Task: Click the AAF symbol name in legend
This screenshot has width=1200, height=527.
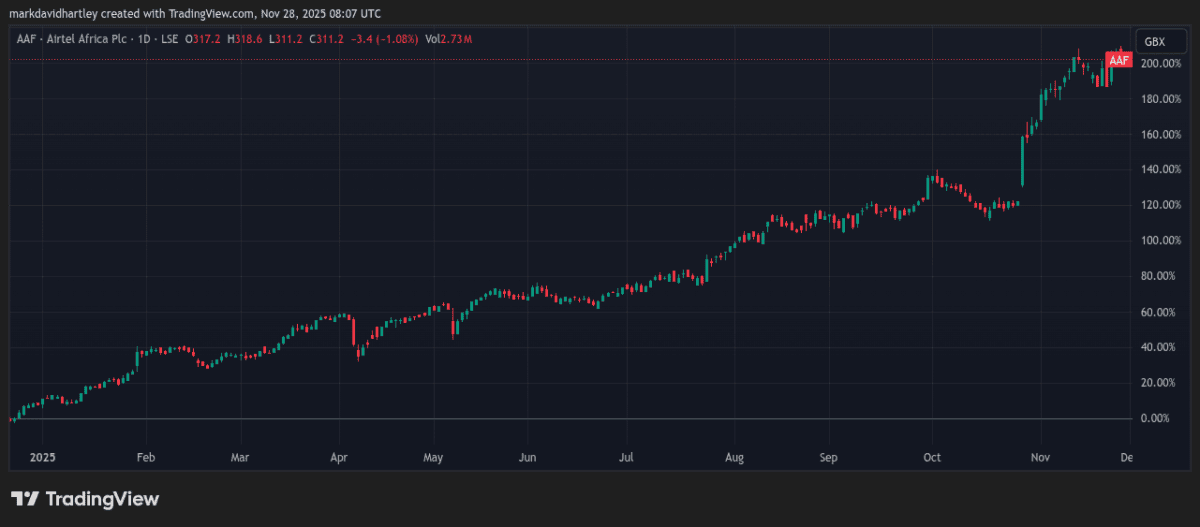Action: (x=28, y=39)
